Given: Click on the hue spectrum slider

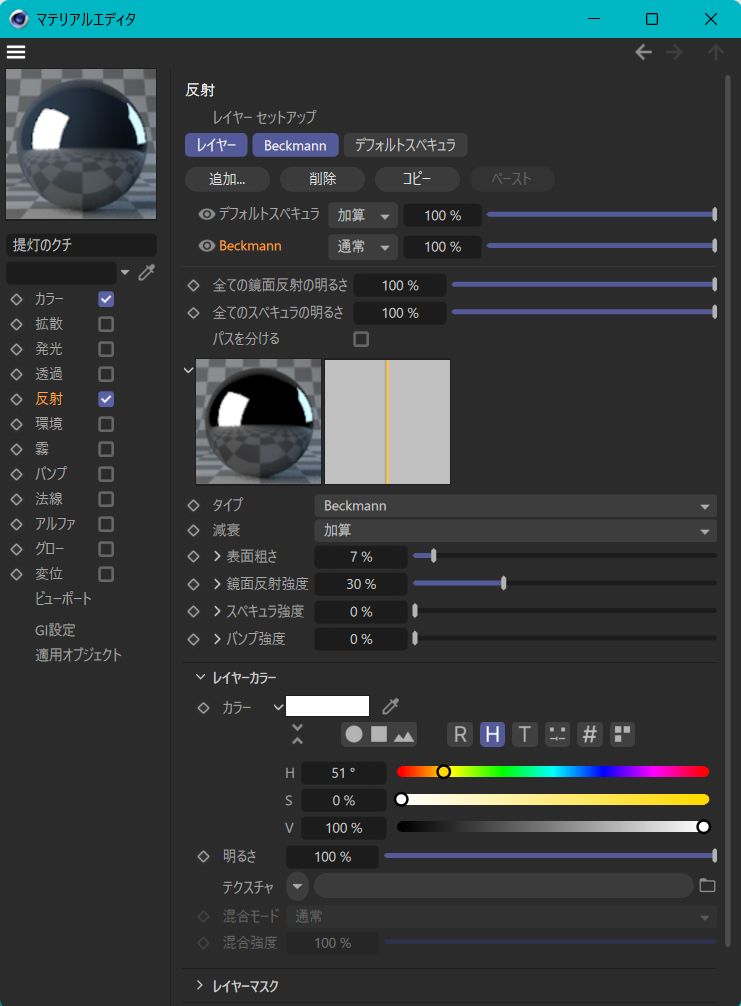Looking at the screenshot, I should [x=552, y=771].
